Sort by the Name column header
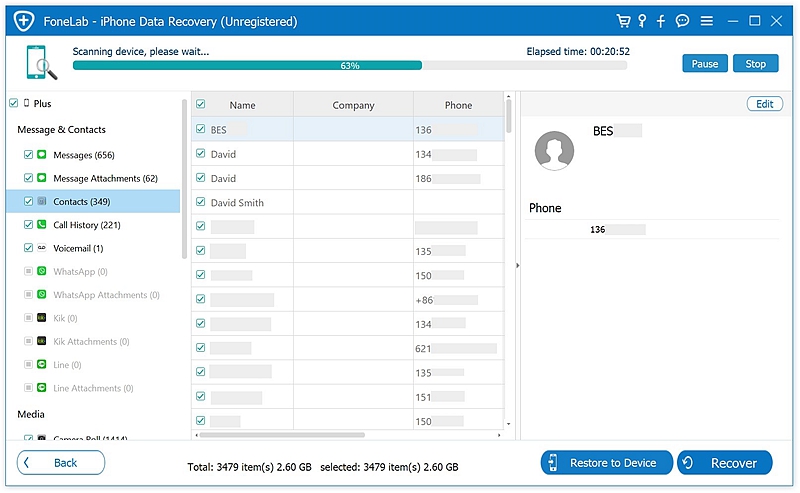 [242, 105]
